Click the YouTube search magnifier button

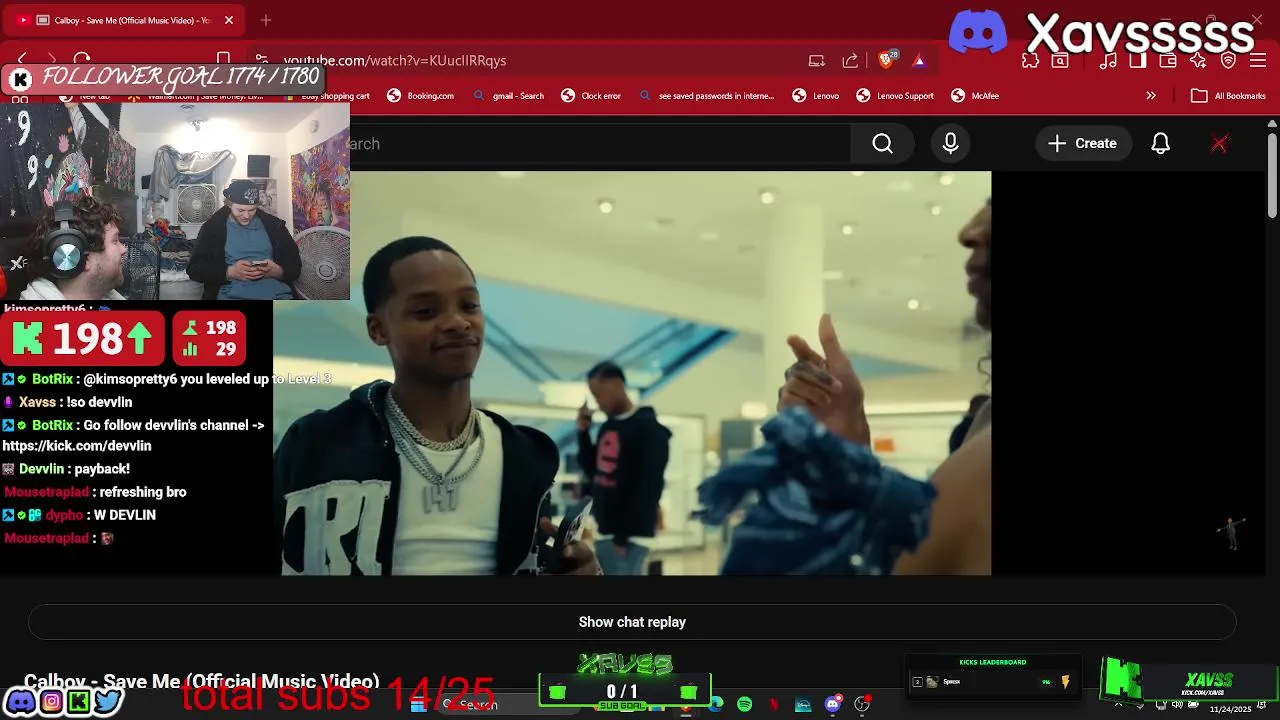pyautogui.click(x=882, y=144)
